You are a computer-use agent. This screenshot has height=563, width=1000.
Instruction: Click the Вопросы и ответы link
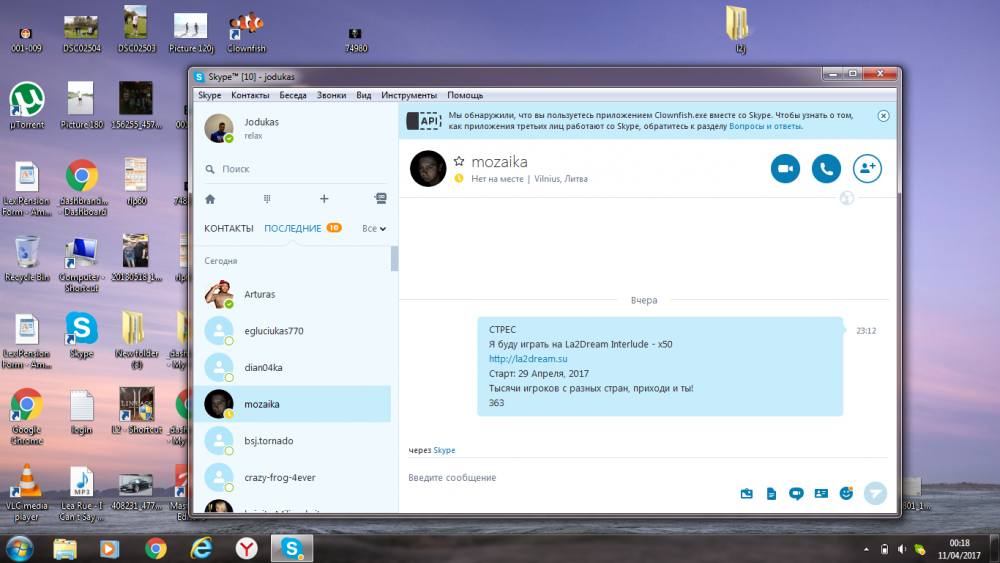765,127
